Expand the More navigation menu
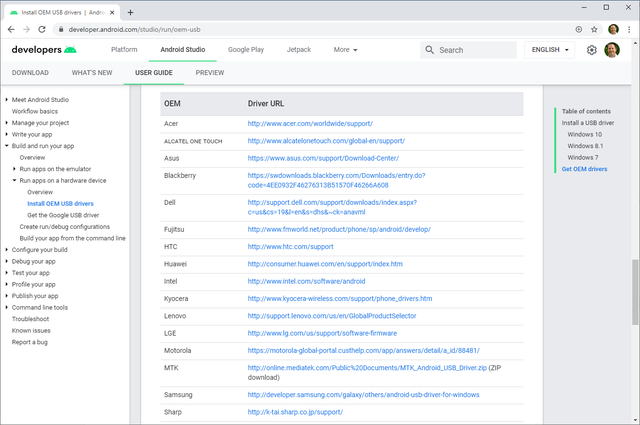 coord(345,49)
